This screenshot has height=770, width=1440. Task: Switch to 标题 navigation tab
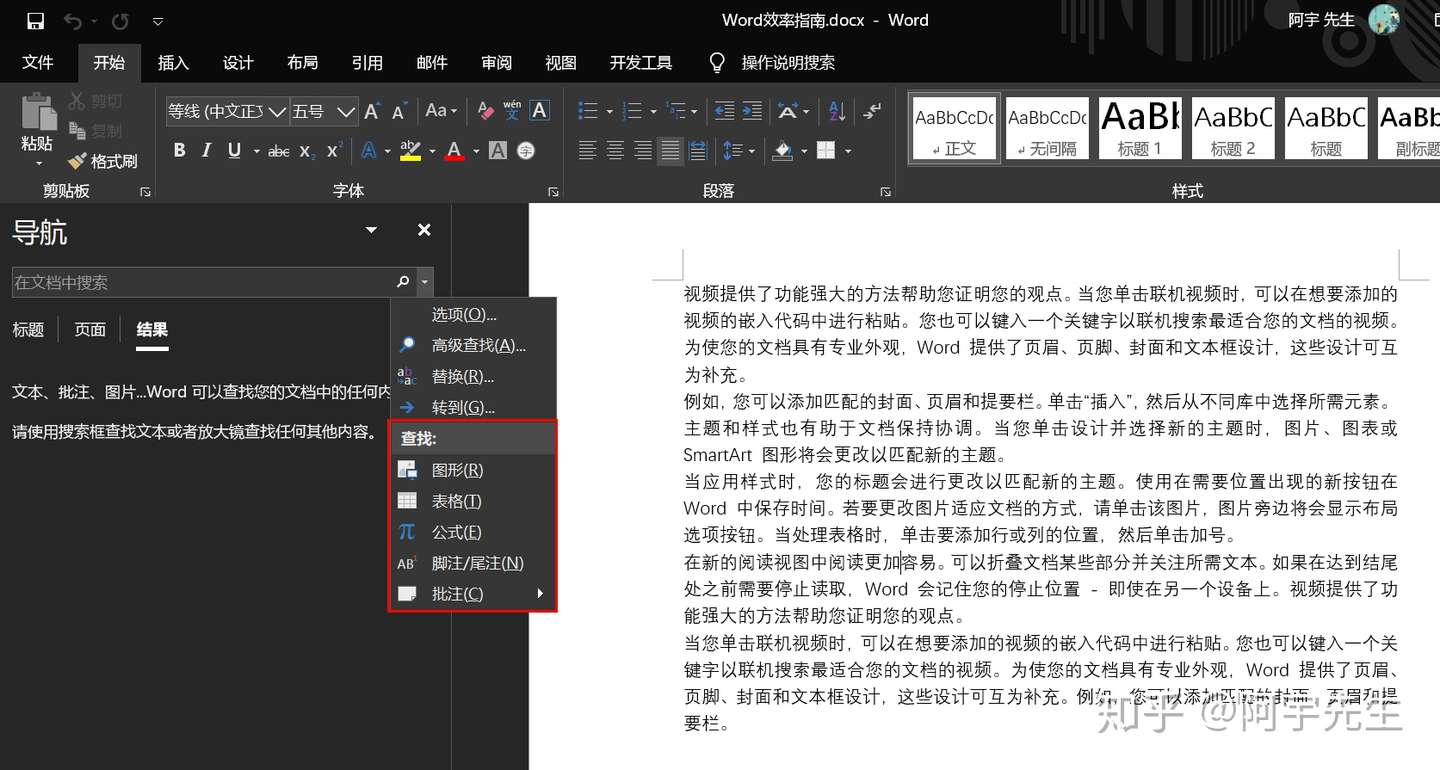tap(28, 329)
